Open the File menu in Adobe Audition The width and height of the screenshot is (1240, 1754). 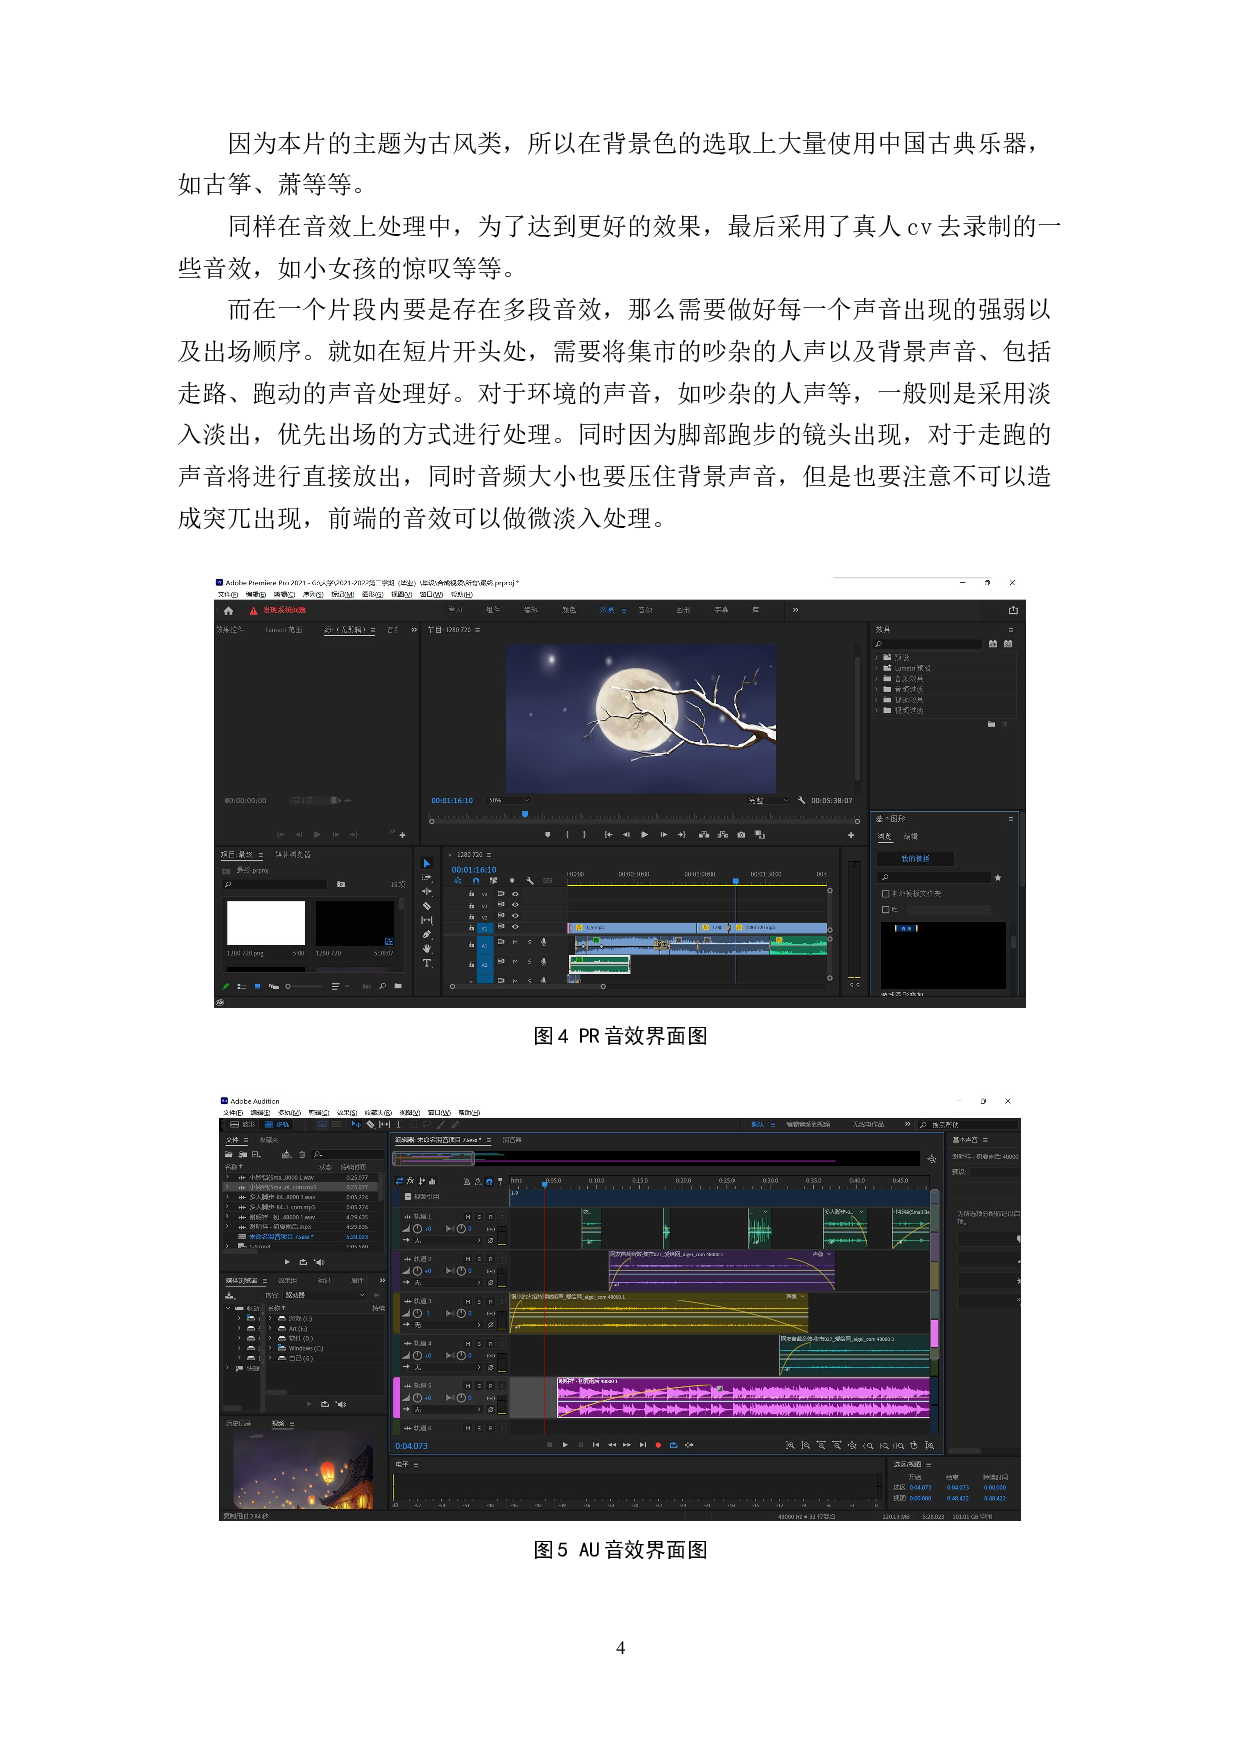(232, 1113)
